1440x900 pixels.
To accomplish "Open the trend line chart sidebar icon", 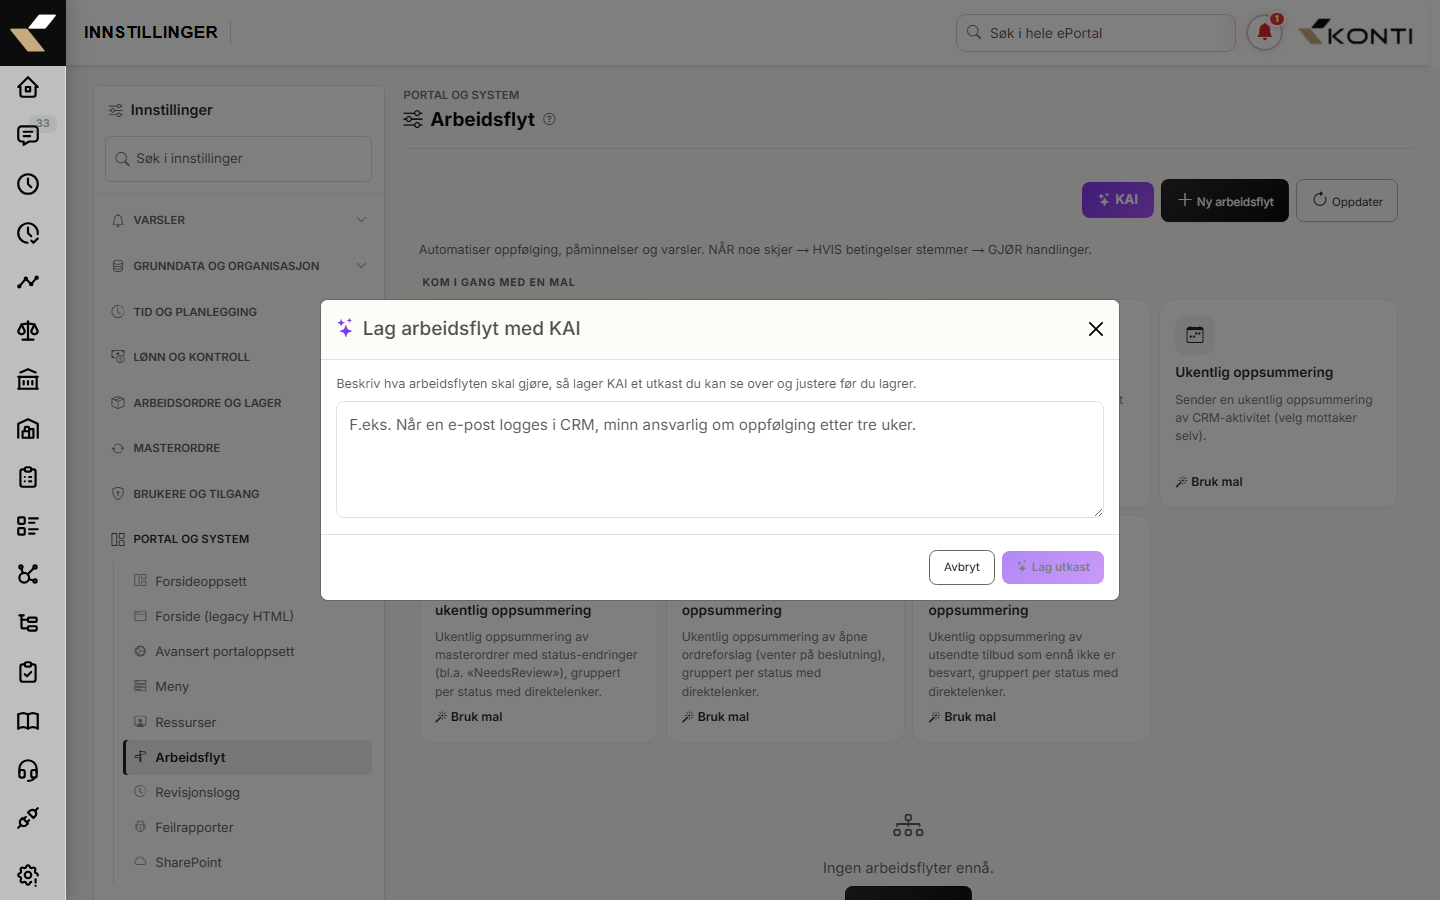I will pos(28,282).
